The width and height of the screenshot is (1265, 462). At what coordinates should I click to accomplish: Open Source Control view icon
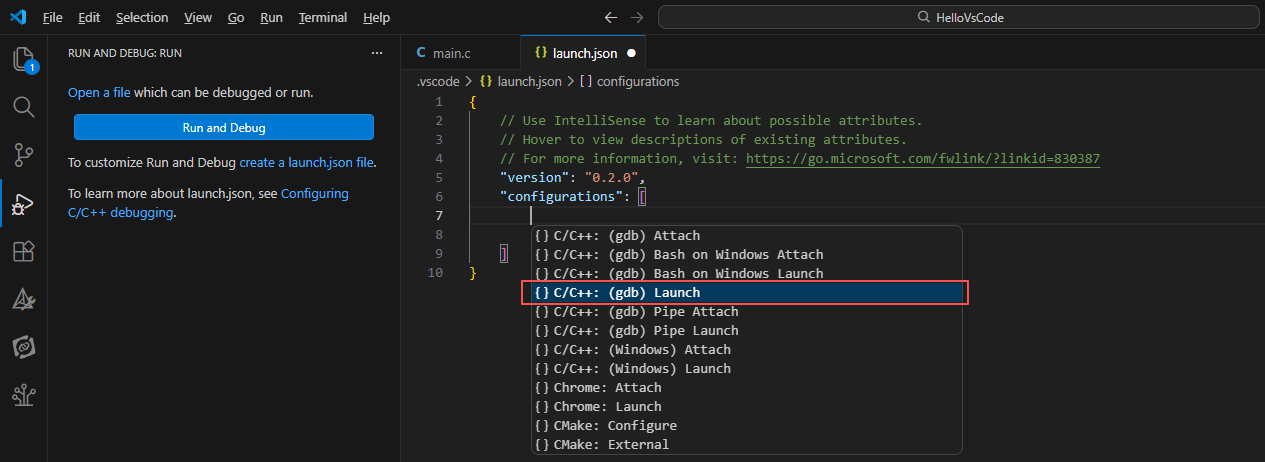[x=24, y=155]
